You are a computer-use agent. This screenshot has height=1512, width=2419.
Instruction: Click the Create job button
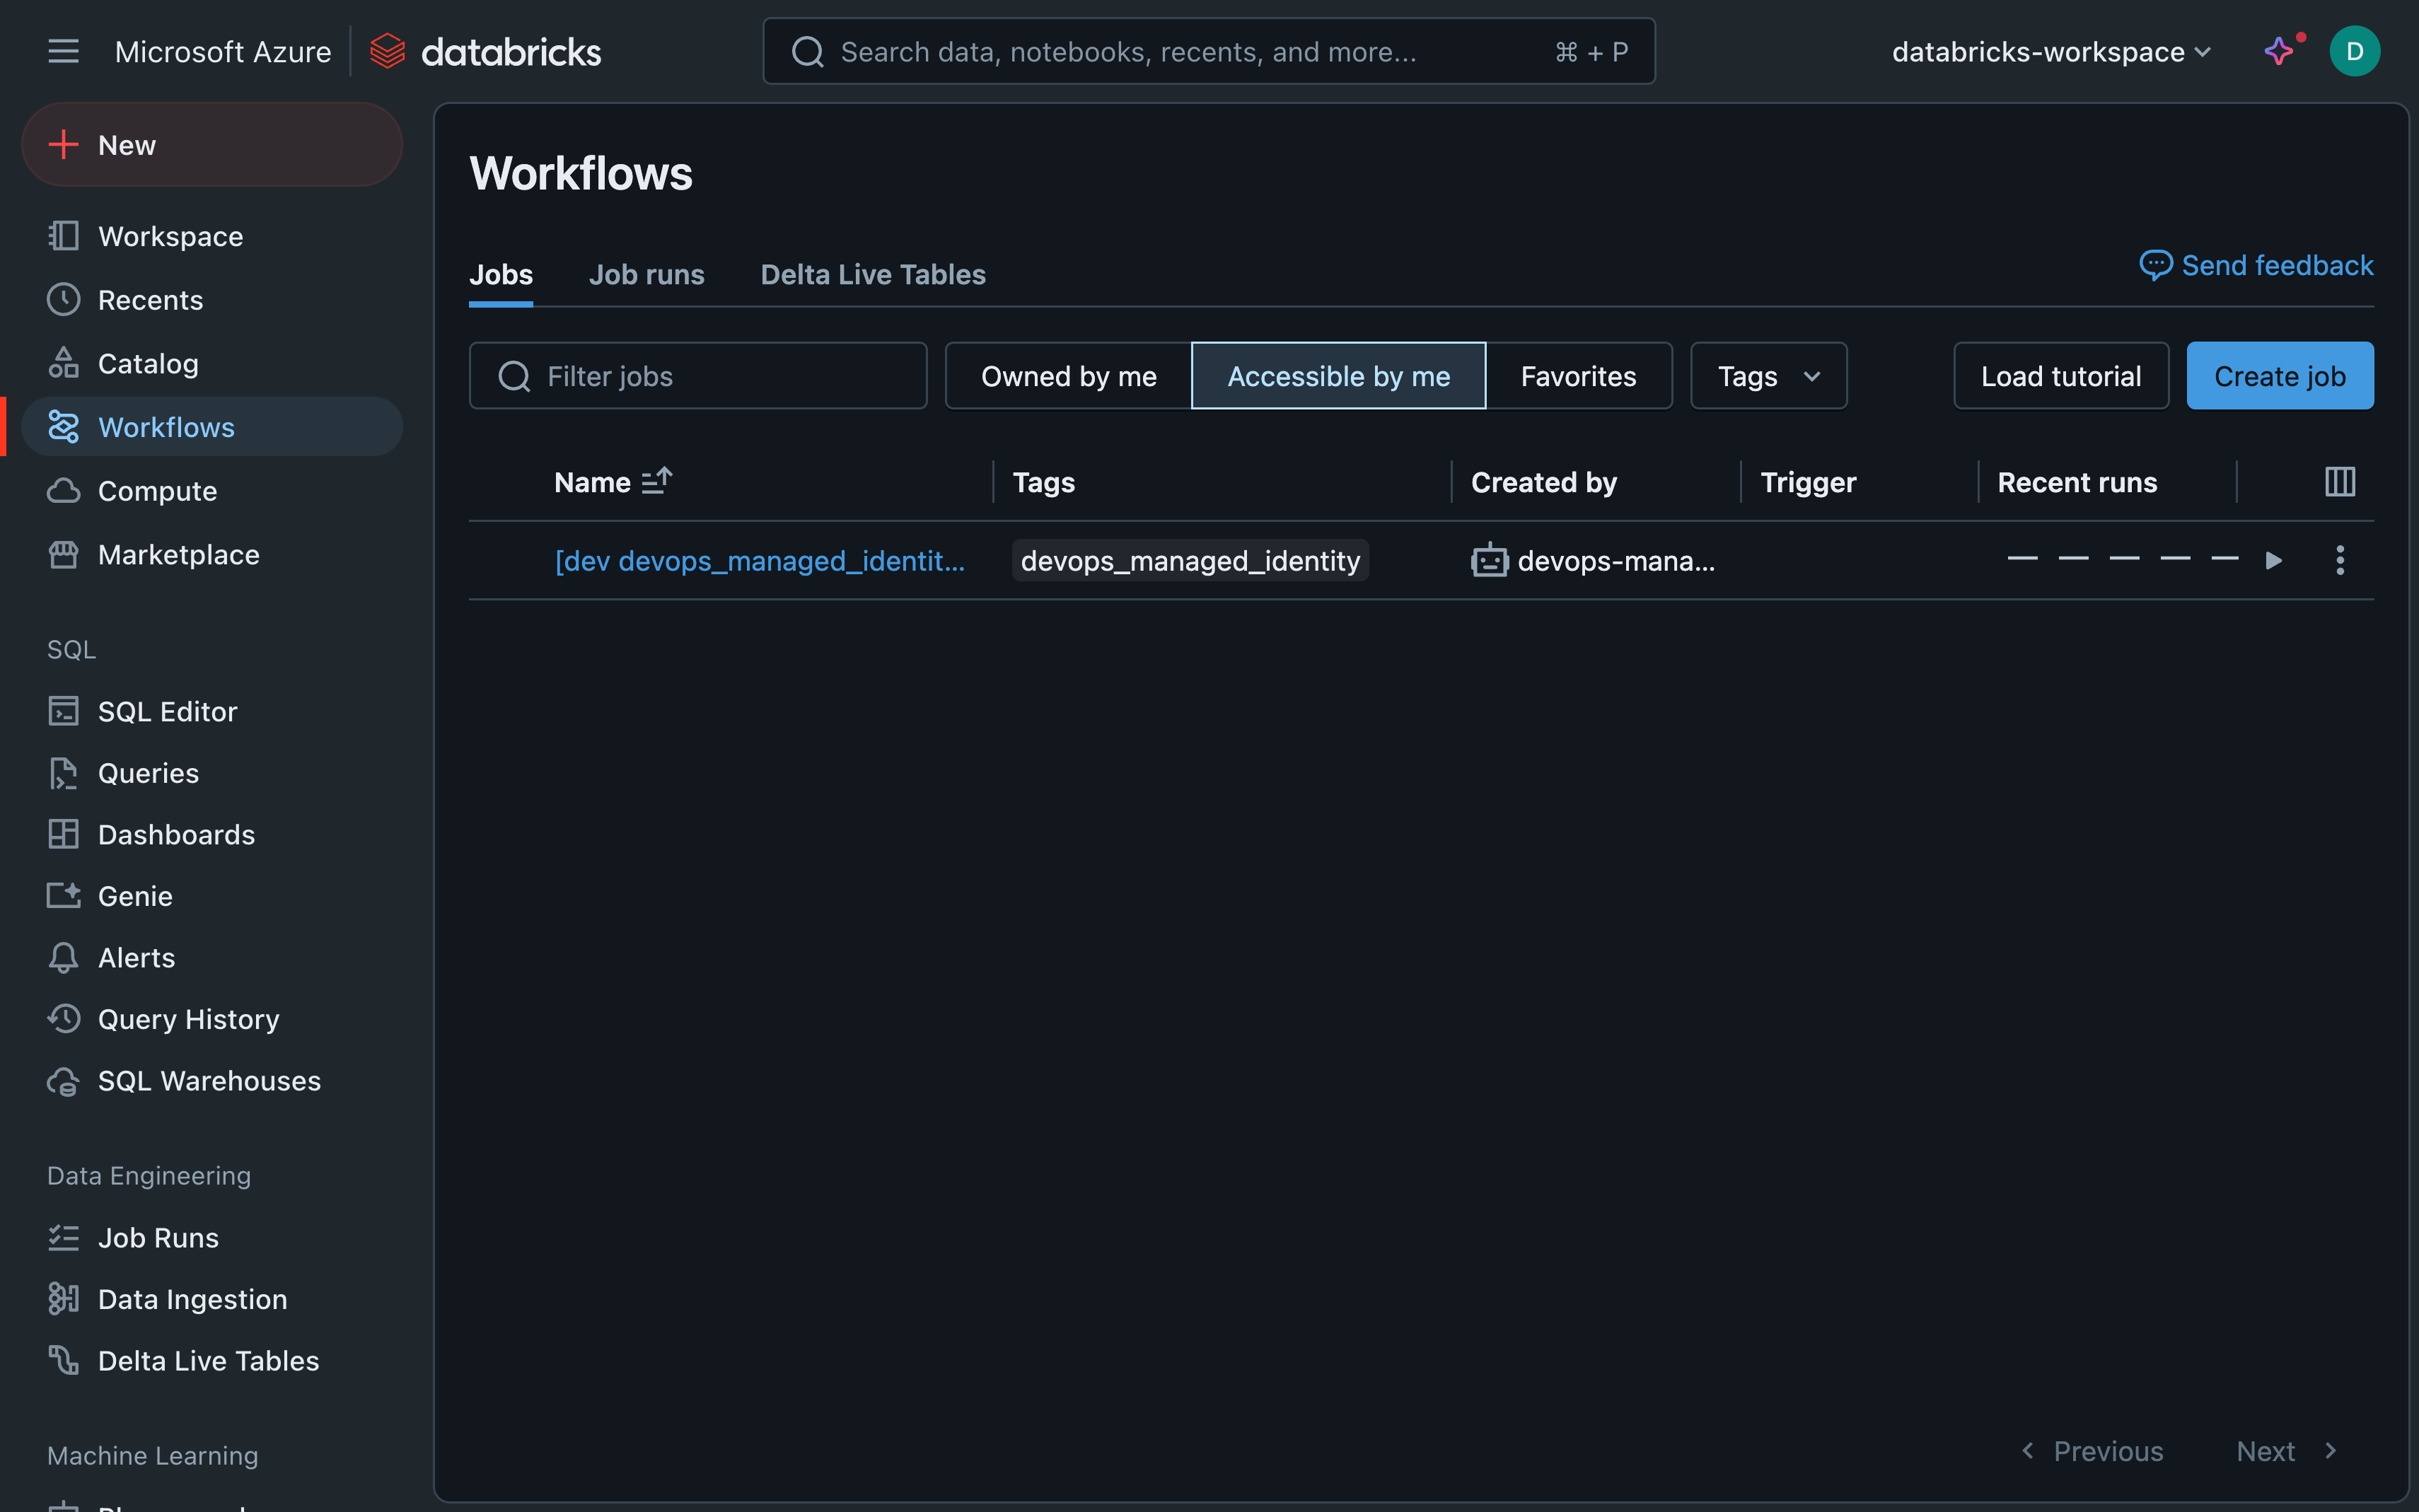[x=2279, y=376]
